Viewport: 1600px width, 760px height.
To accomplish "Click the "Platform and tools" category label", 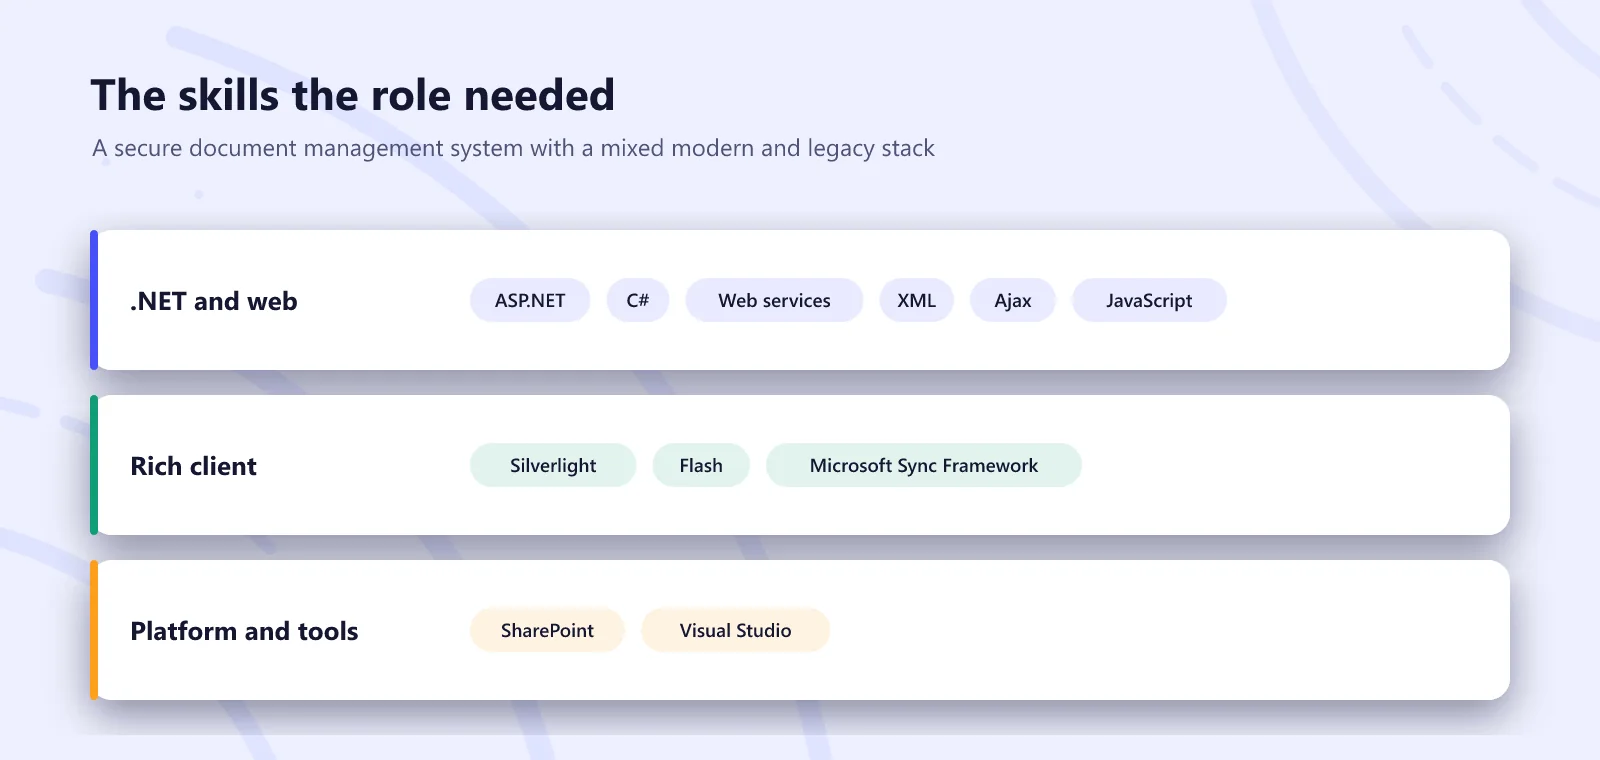I will click(244, 631).
